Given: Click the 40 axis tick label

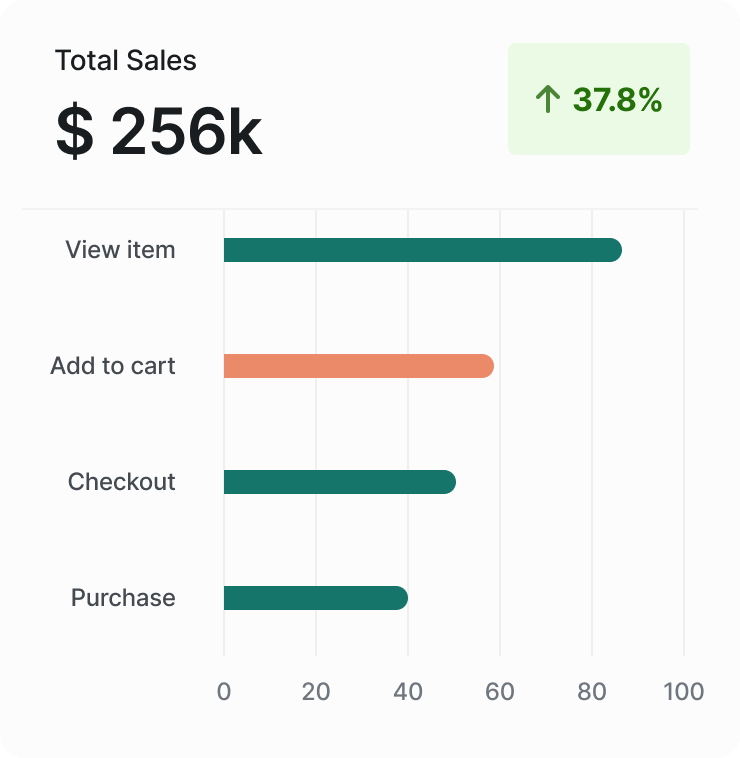Looking at the screenshot, I should (x=408, y=691).
